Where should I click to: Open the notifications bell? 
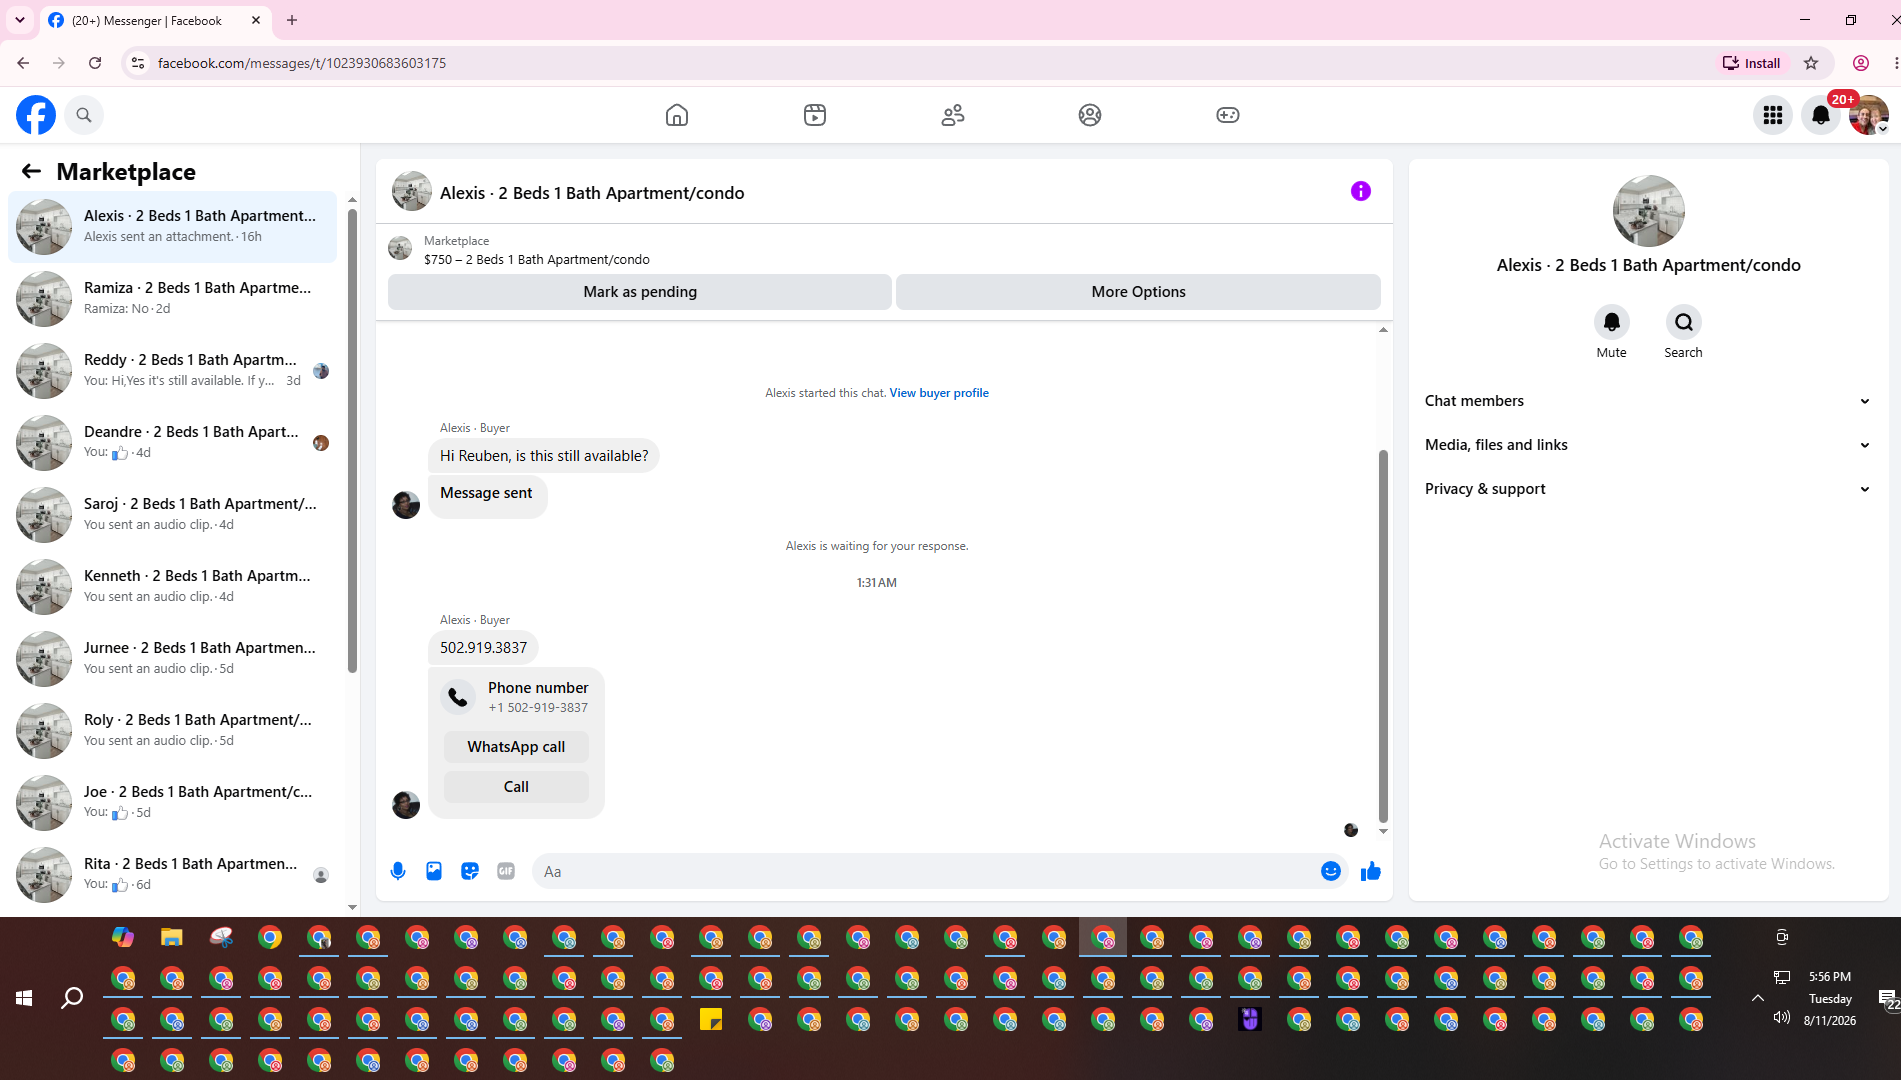[1821, 115]
